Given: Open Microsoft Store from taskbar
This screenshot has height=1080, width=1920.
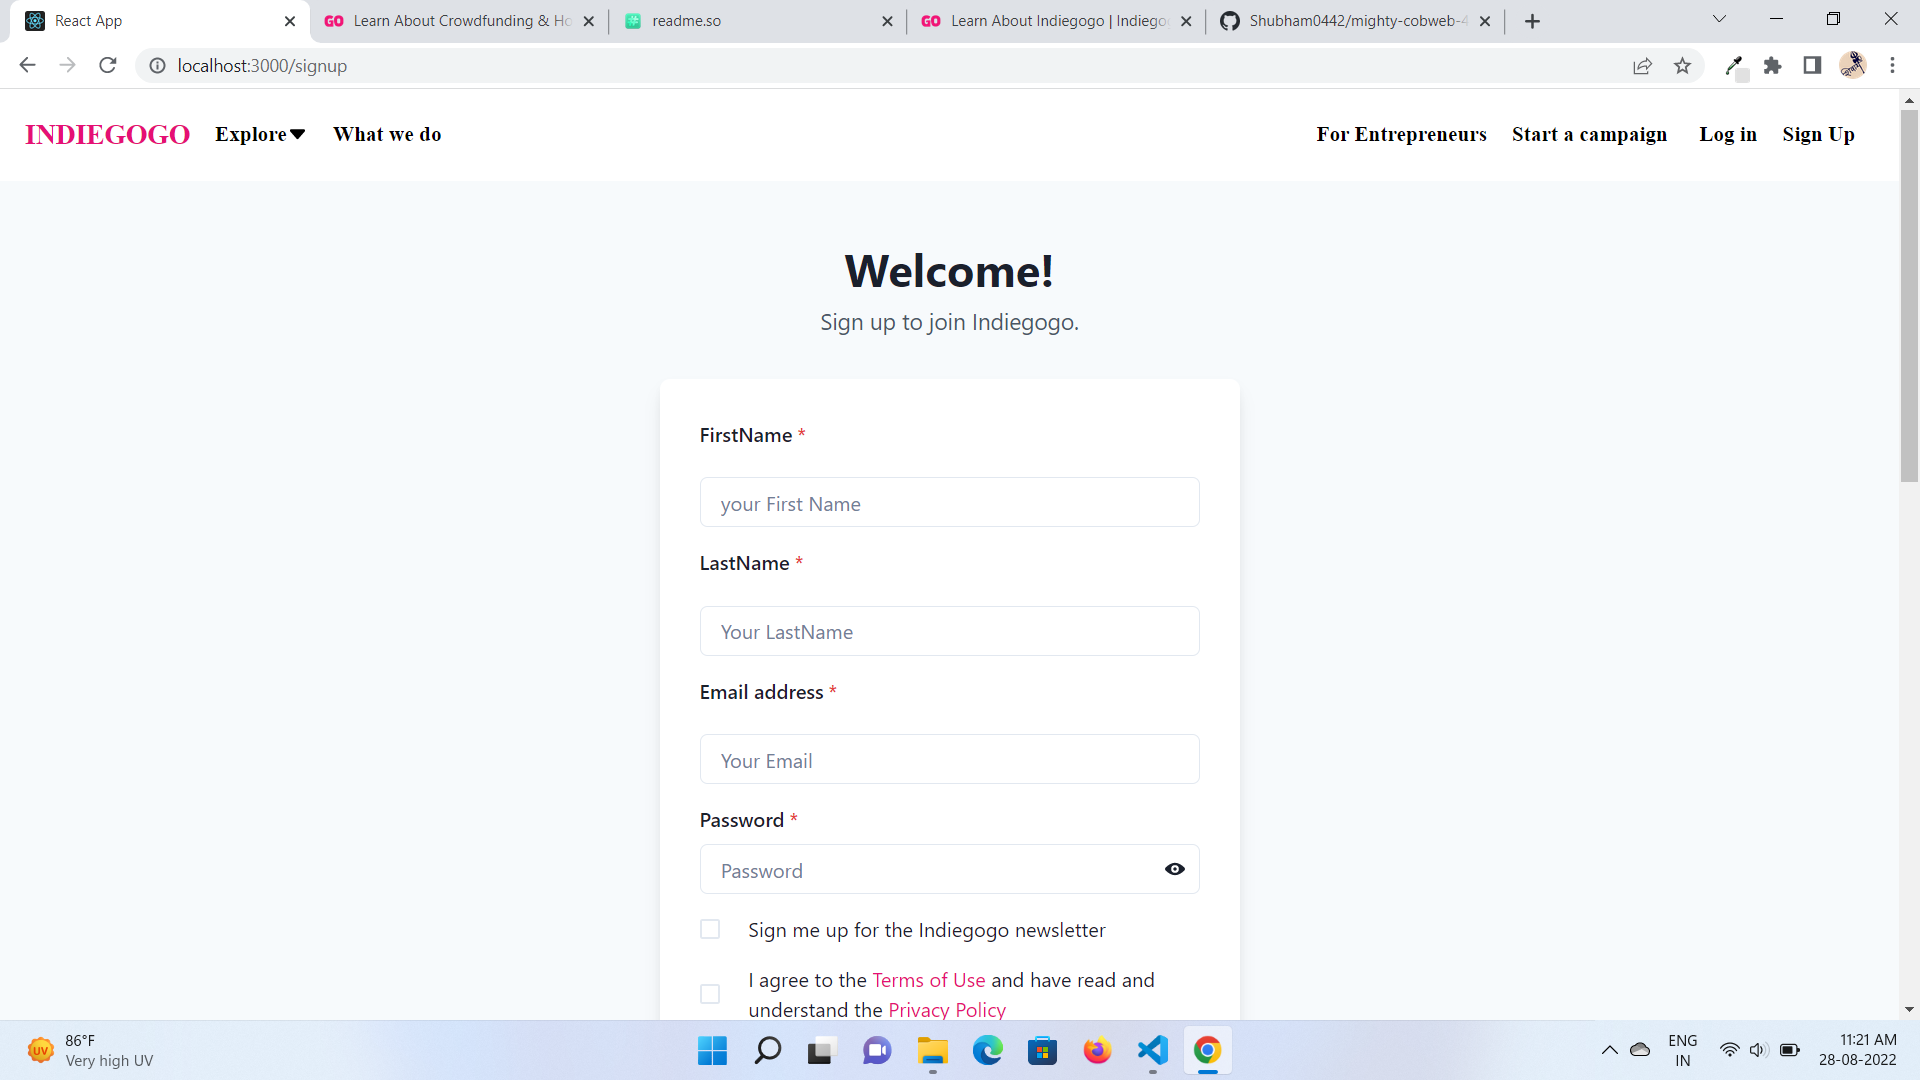Looking at the screenshot, I should pos(1042,1051).
